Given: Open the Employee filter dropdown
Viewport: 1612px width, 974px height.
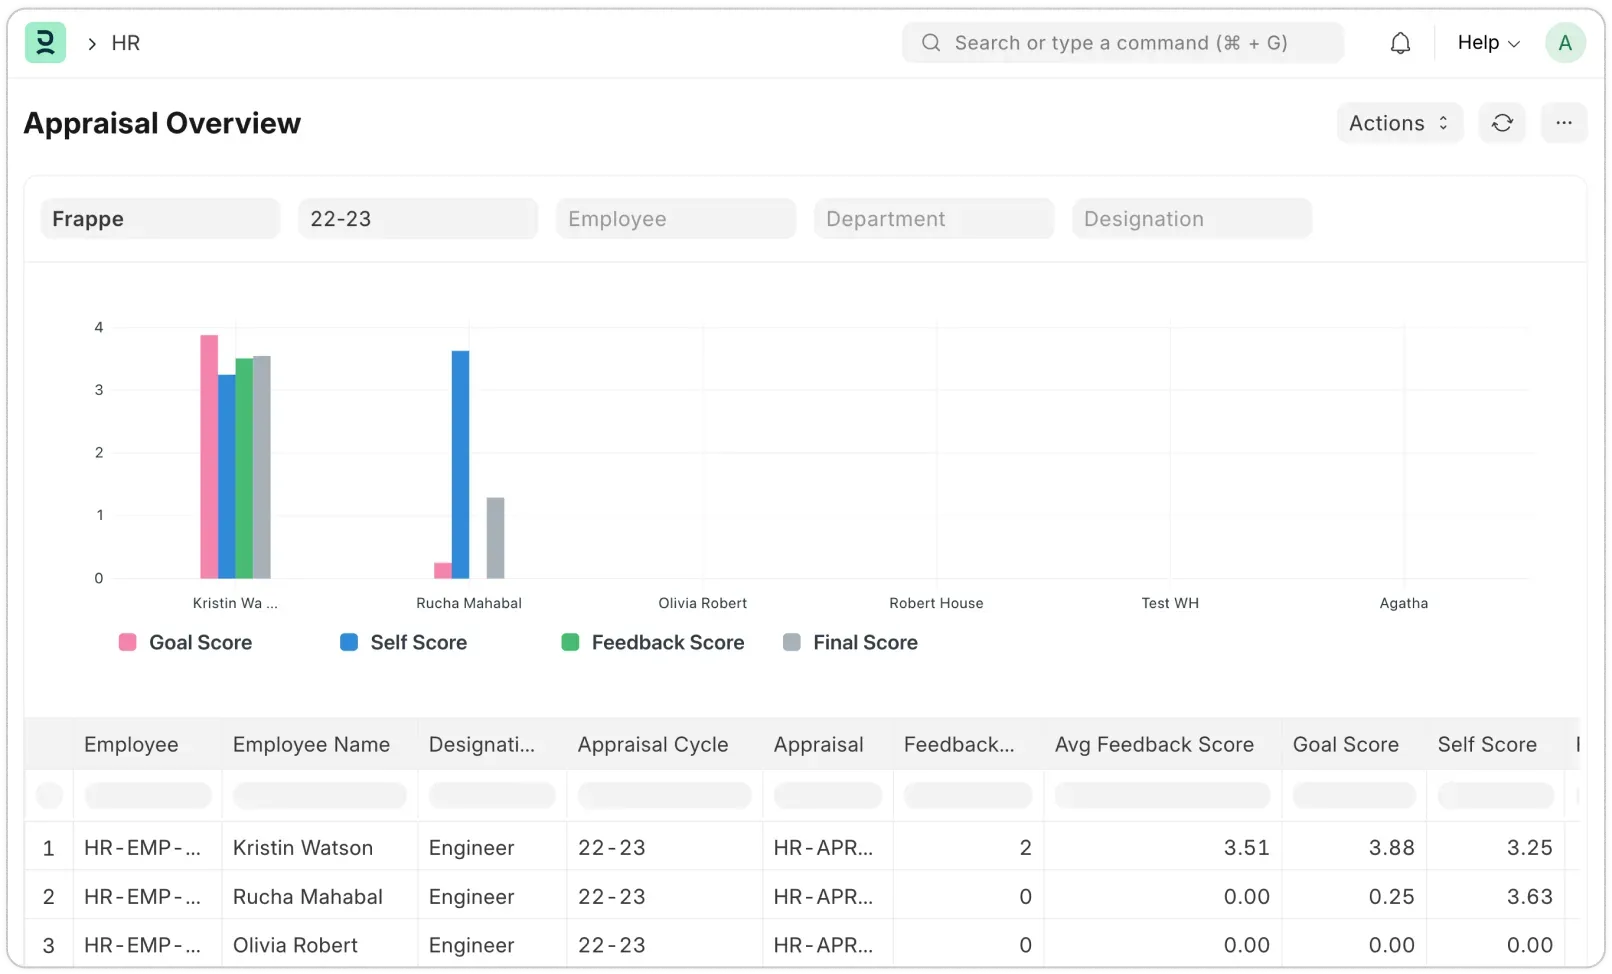Looking at the screenshot, I should (676, 218).
